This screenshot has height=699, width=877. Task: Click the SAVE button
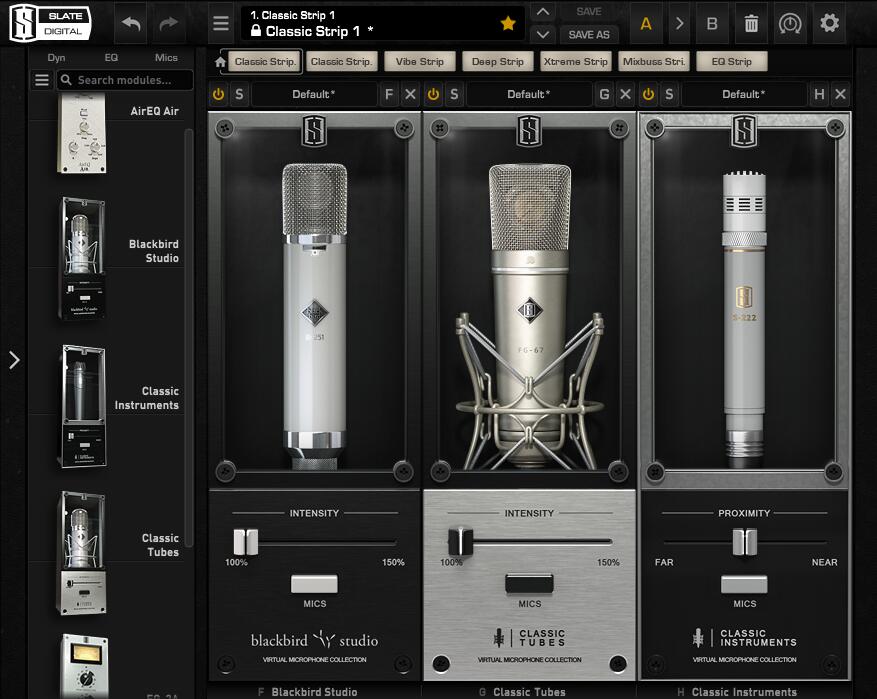(x=588, y=12)
